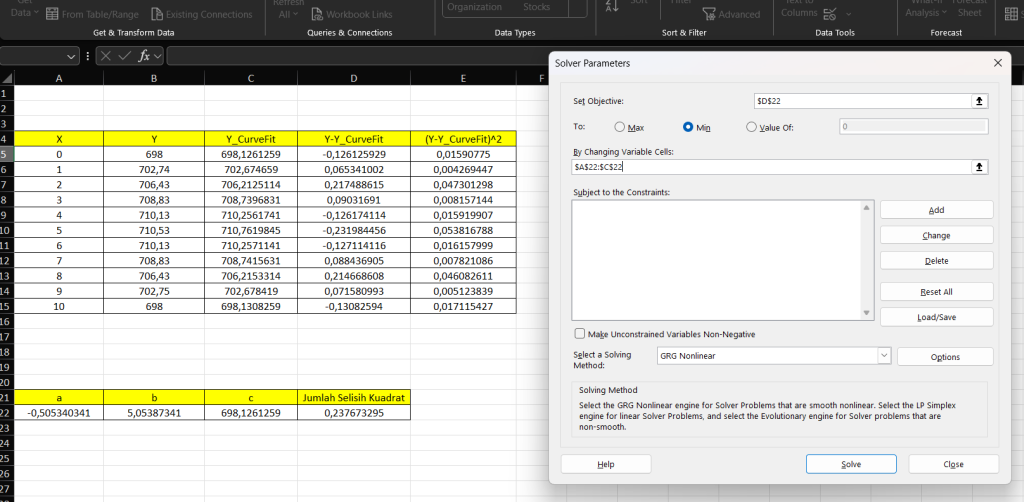Click the Changing Variable Cells range selector icon
Image resolution: width=1024 pixels, height=502 pixels.
tap(980, 167)
